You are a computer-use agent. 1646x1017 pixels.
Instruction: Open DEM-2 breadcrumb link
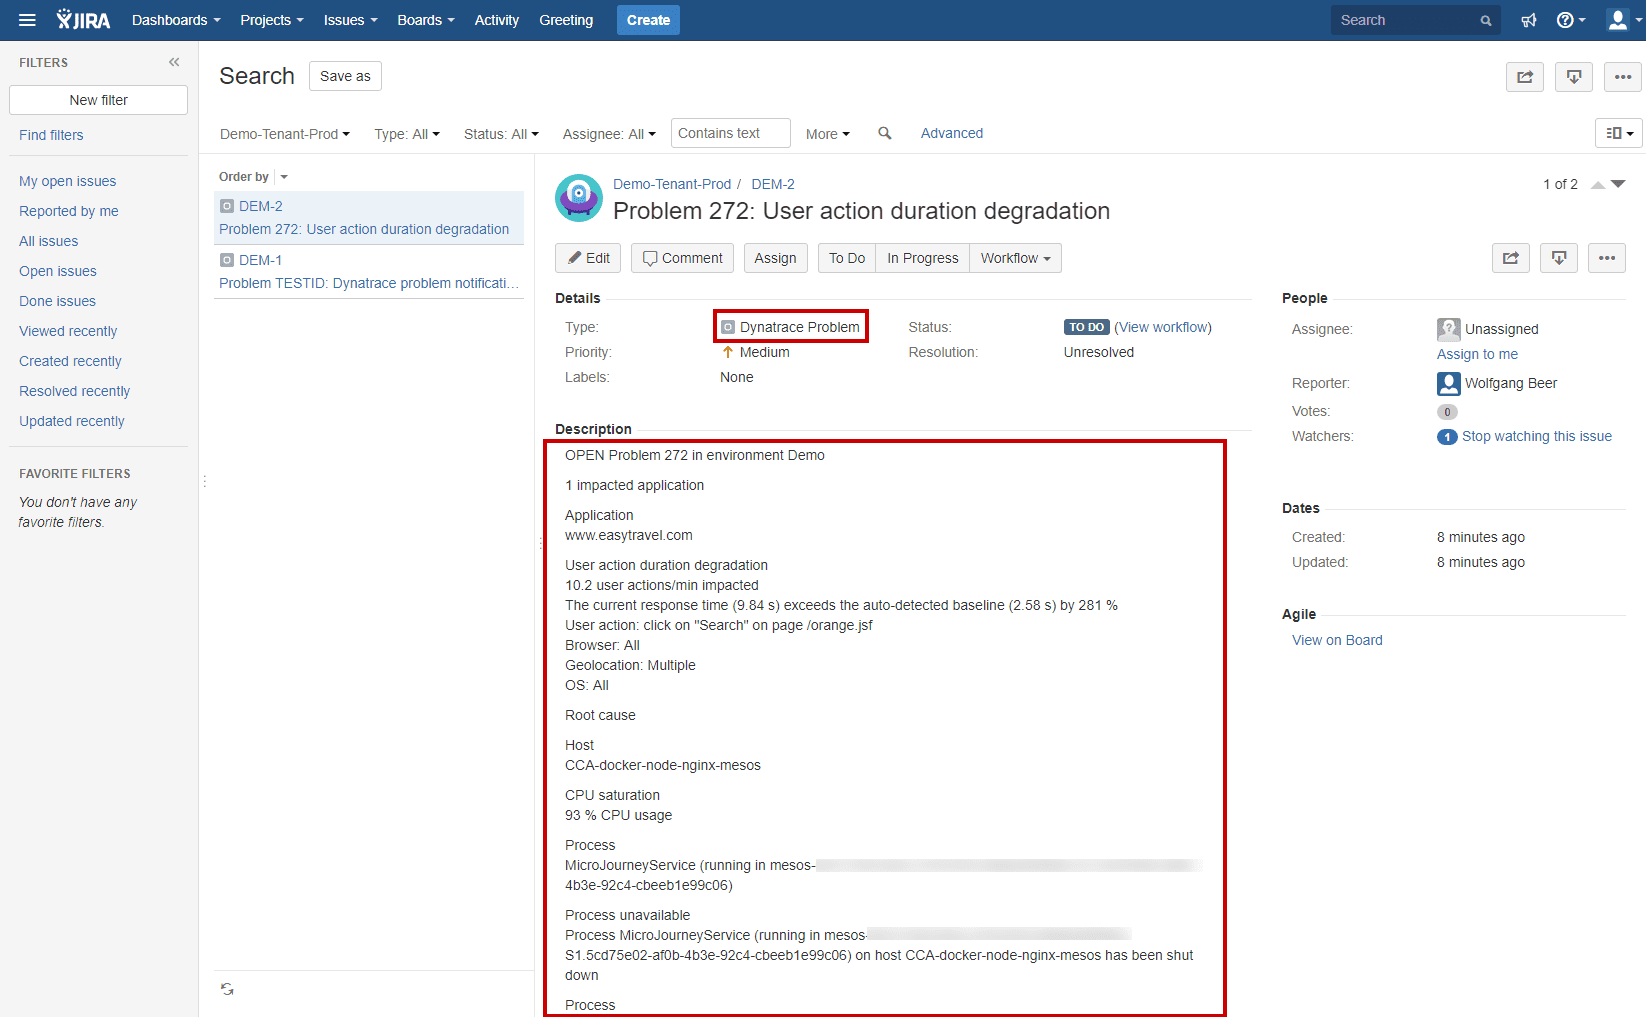coord(773,184)
